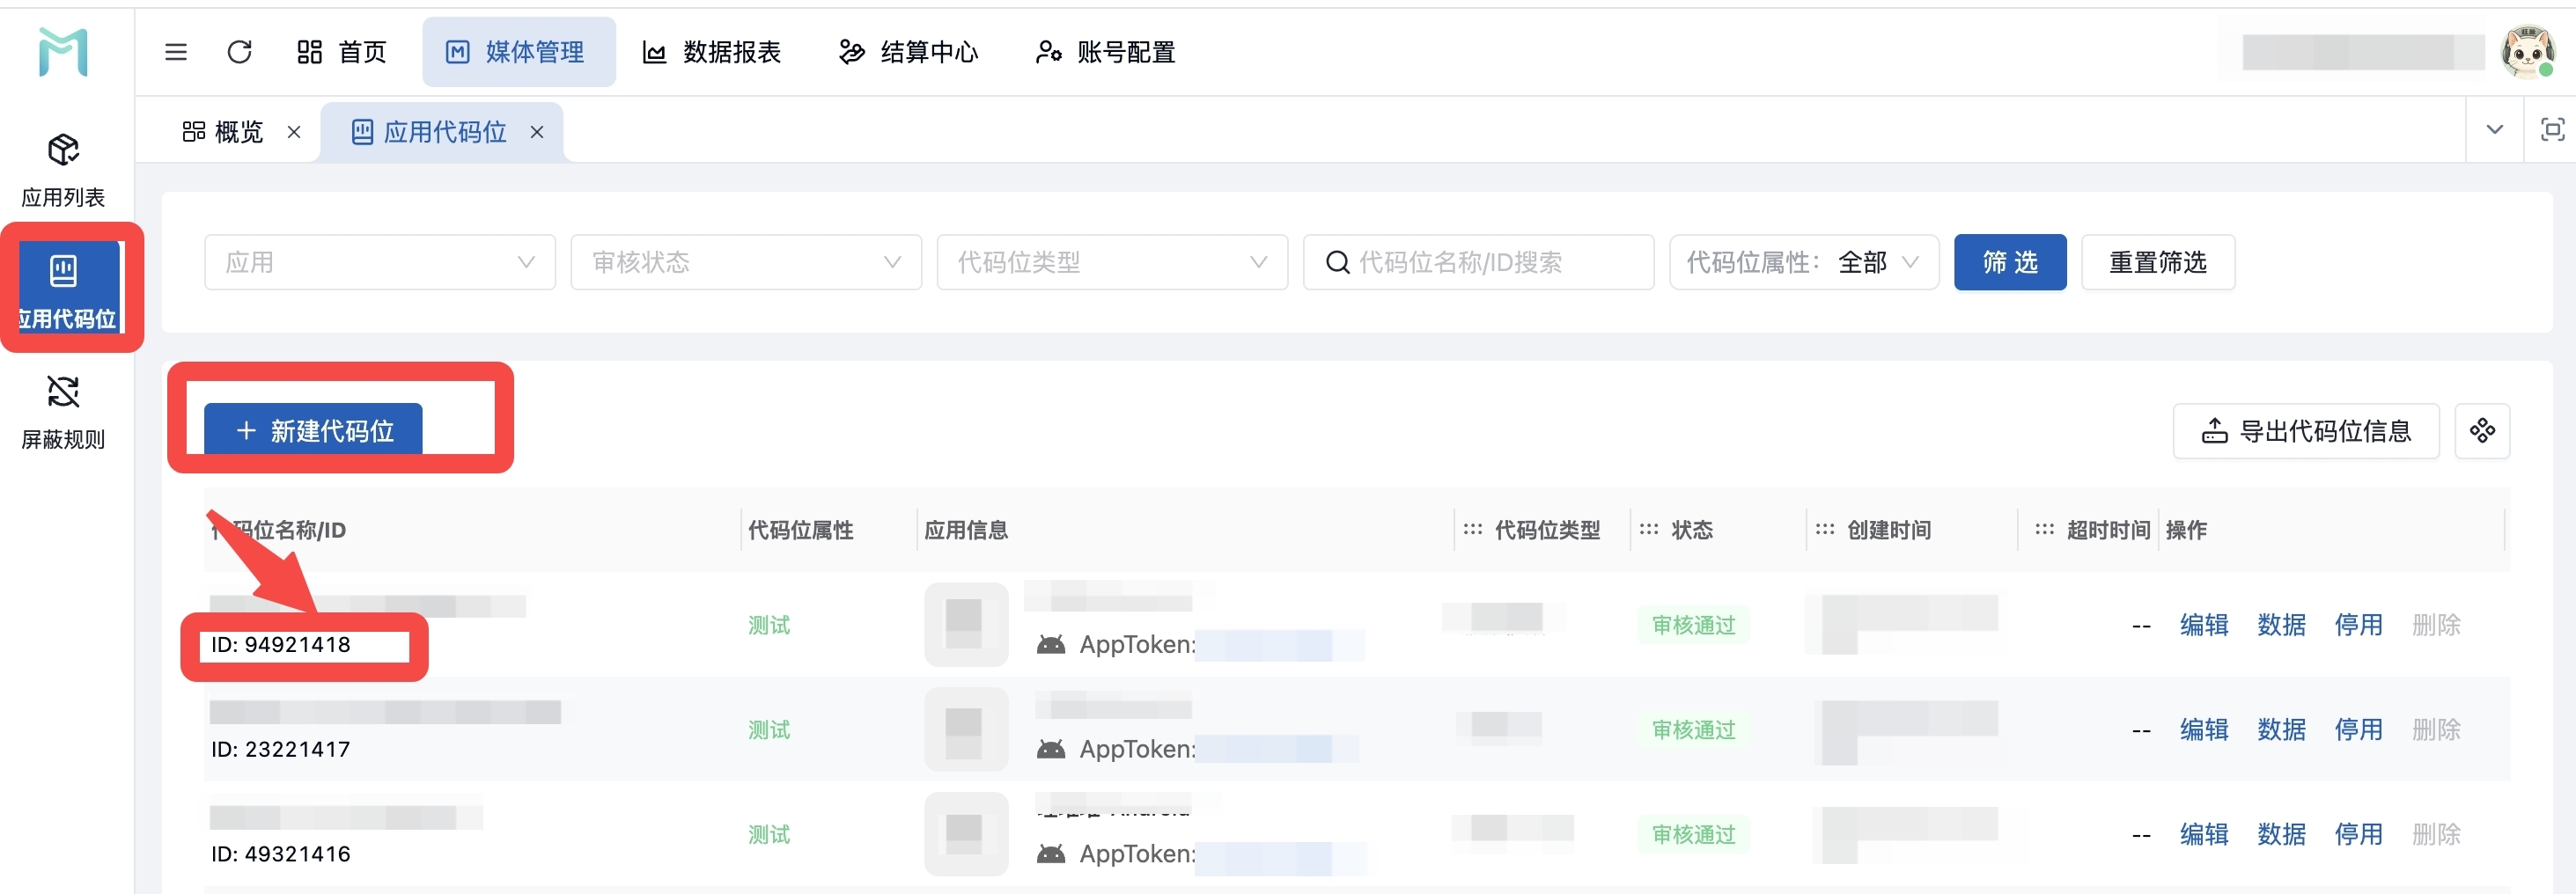This screenshot has width=2576, height=894.
Task: Open 屏蔽规则 in the left sidebar
Action: pyautogui.click(x=63, y=412)
